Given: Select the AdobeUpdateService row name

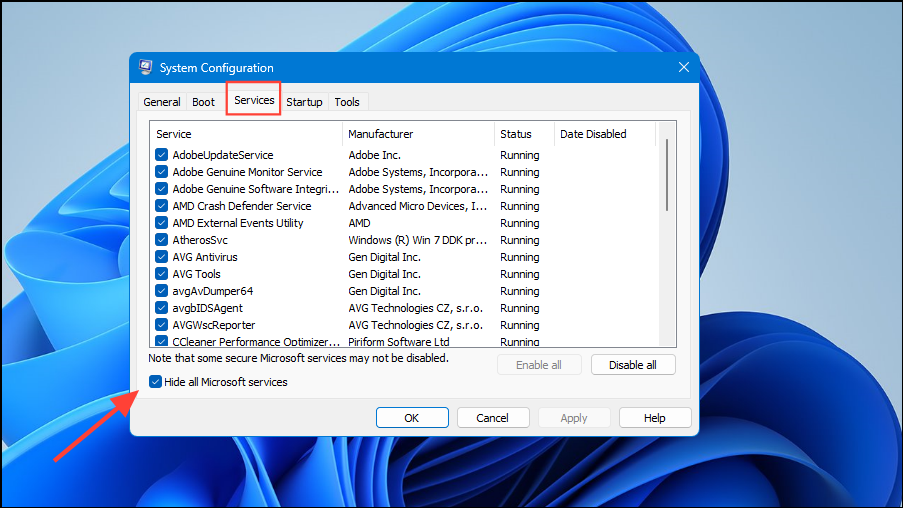Looking at the screenshot, I should coord(223,155).
